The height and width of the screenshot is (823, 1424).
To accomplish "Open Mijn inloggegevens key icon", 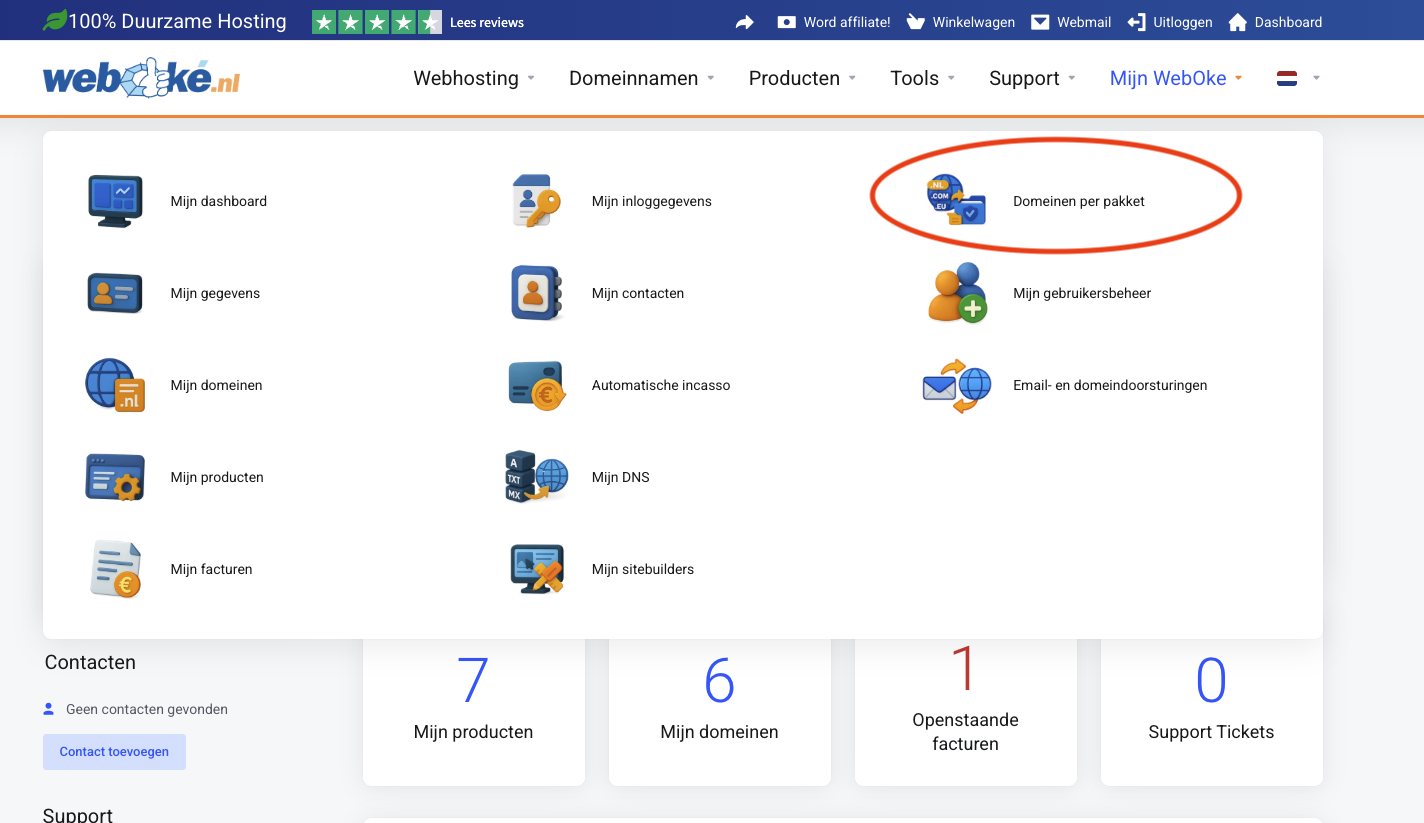I will pyautogui.click(x=537, y=201).
